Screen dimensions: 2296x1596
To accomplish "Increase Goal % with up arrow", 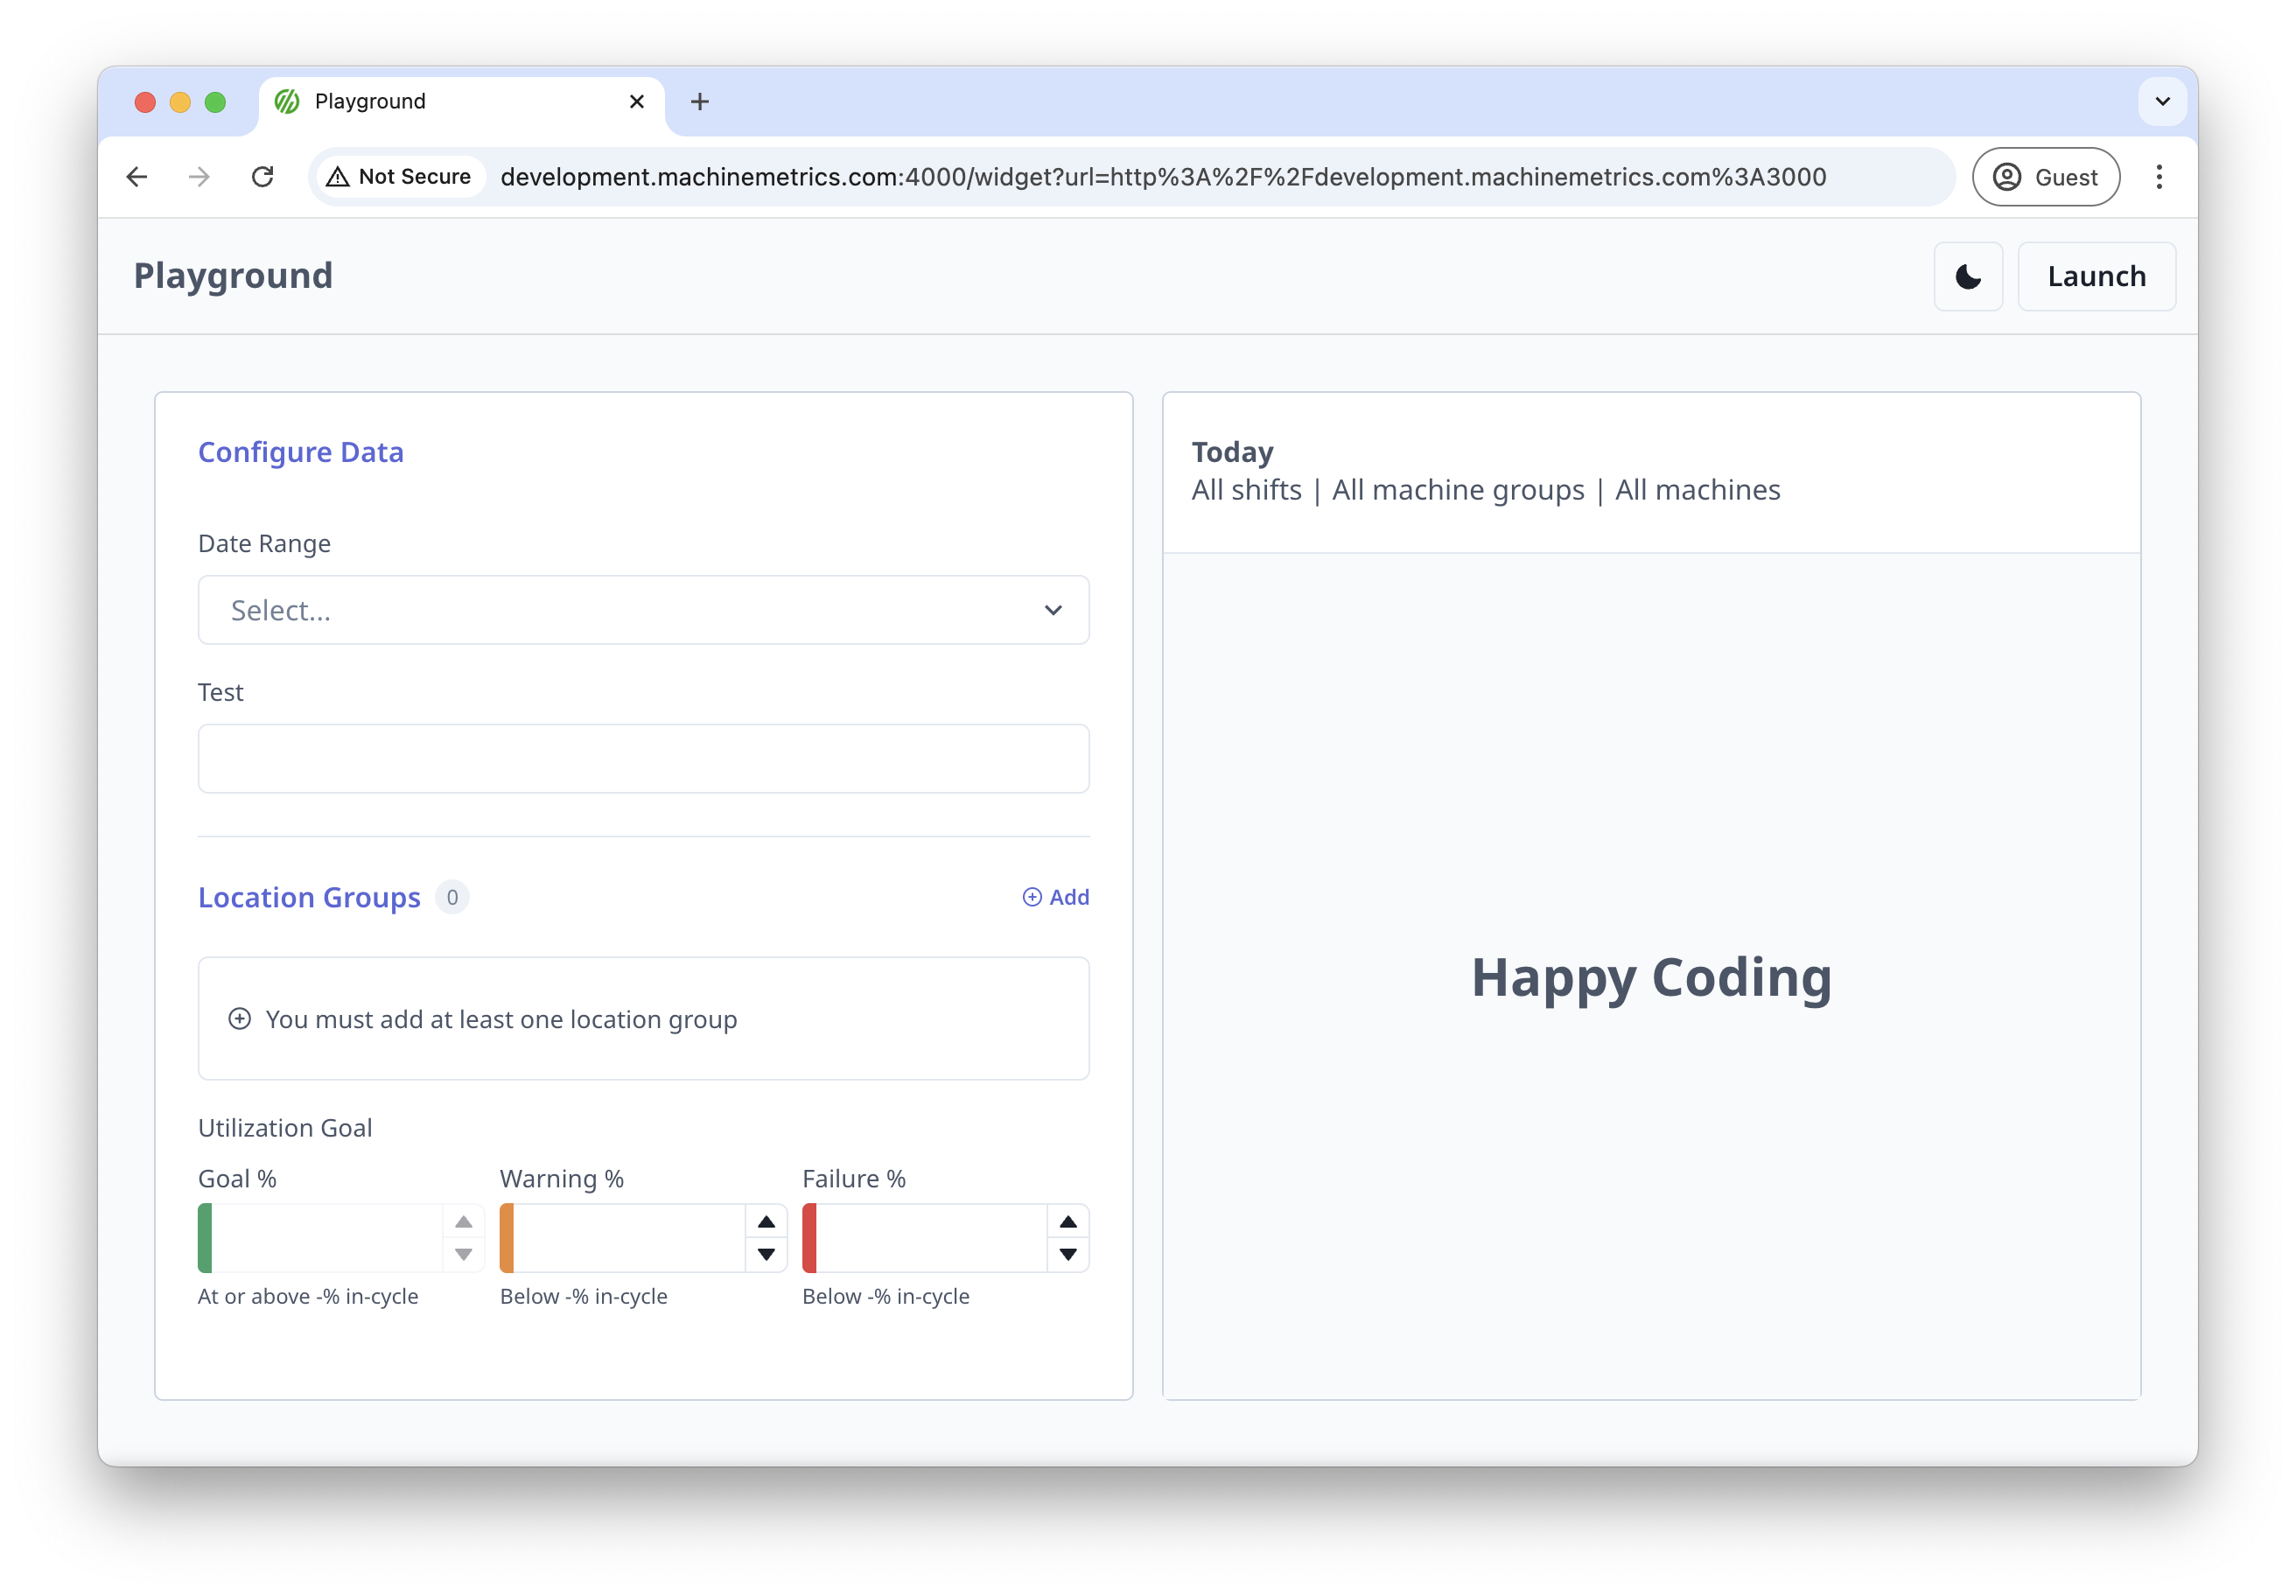I will pos(463,1222).
